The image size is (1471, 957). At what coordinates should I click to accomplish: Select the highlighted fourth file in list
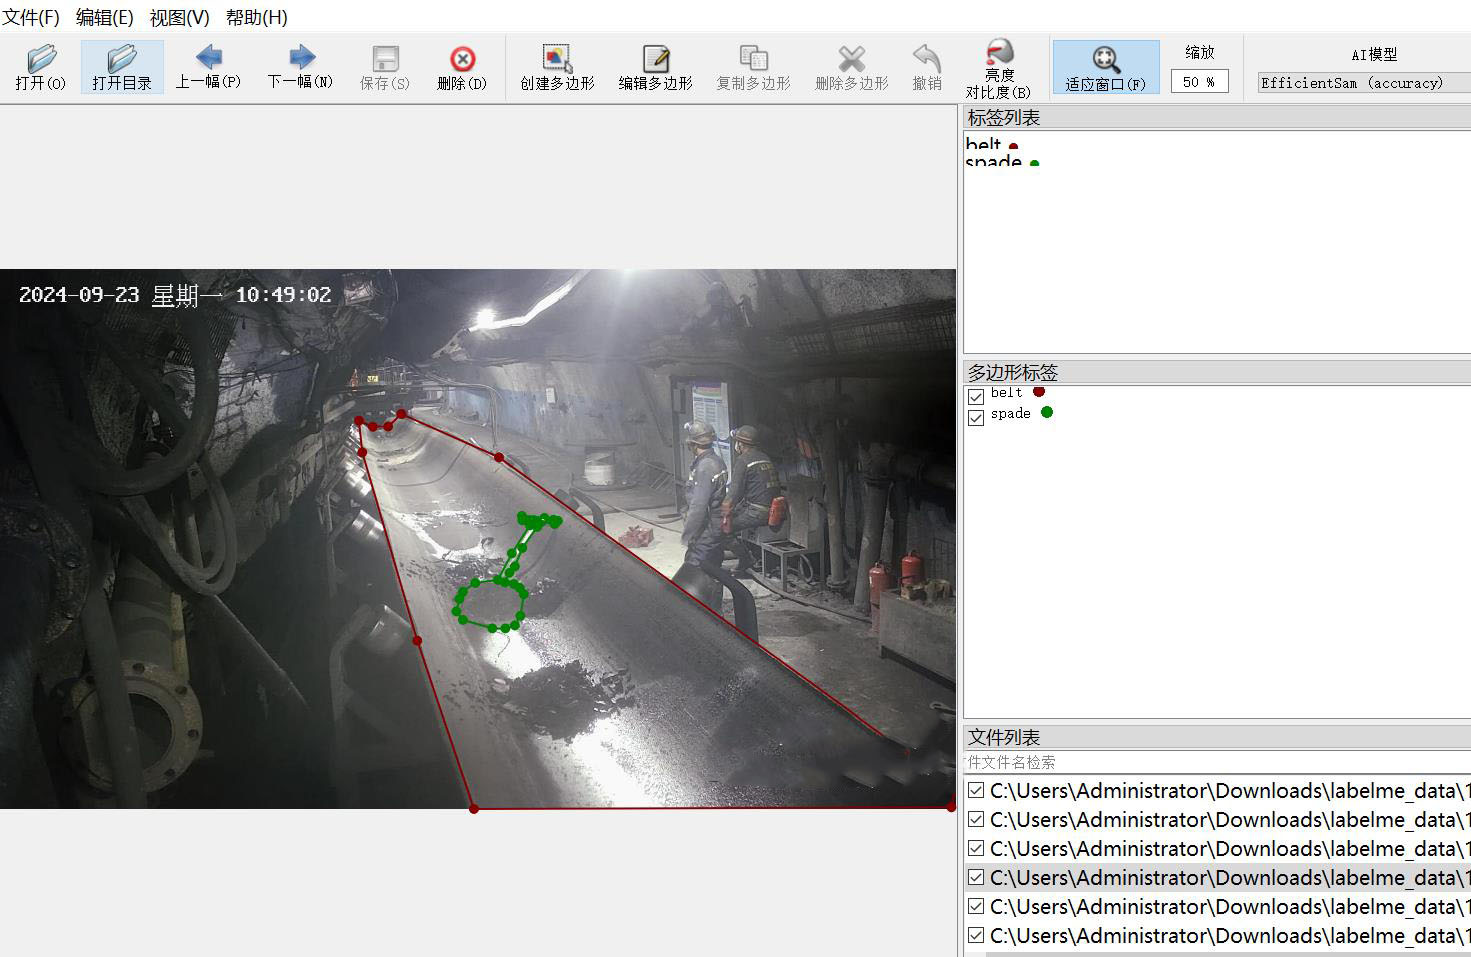(1225, 877)
